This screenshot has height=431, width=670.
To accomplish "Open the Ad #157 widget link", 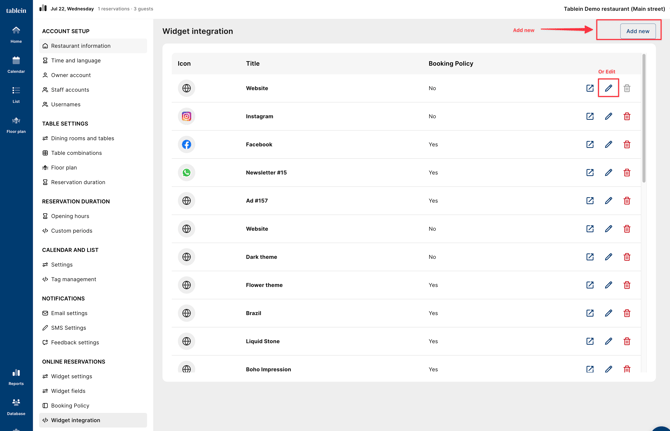I will coord(590,201).
